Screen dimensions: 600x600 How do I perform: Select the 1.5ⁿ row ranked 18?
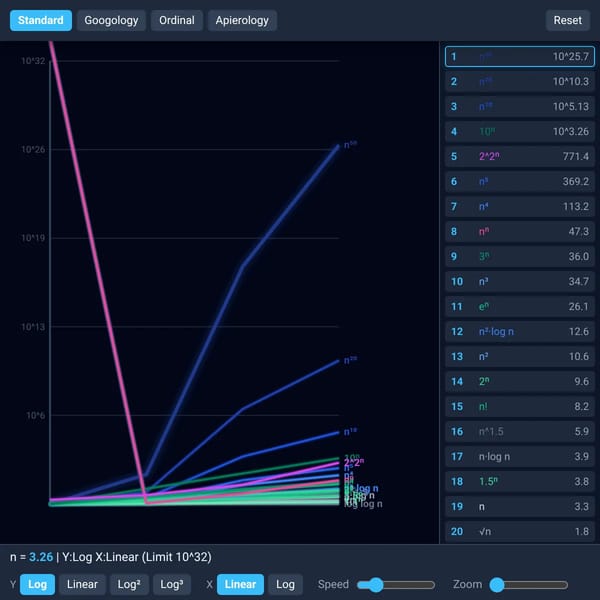tap(520, 481)
